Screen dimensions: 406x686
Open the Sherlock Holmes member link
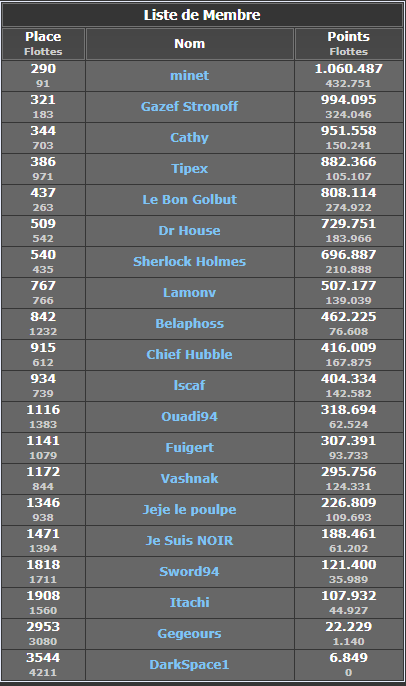point(189,262)
